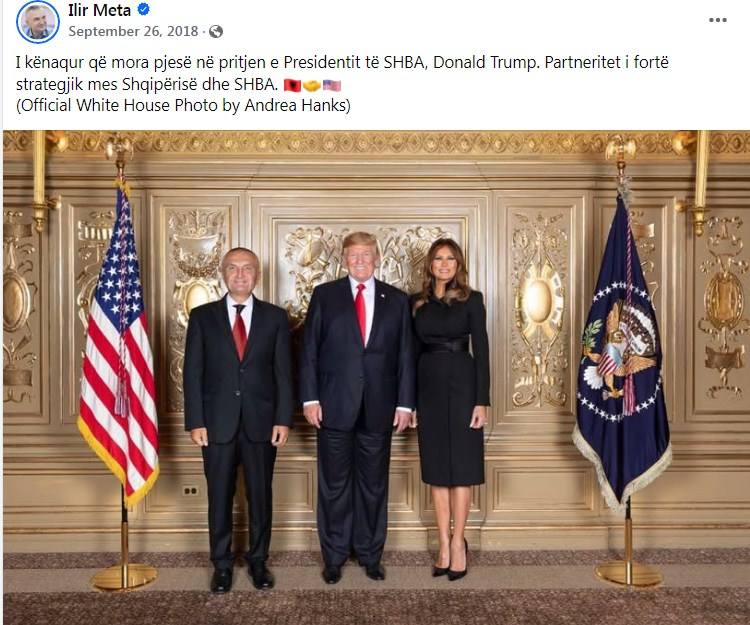Click the US flag emoji in the text
Viewport: 750px width, 625px height.
332,85
